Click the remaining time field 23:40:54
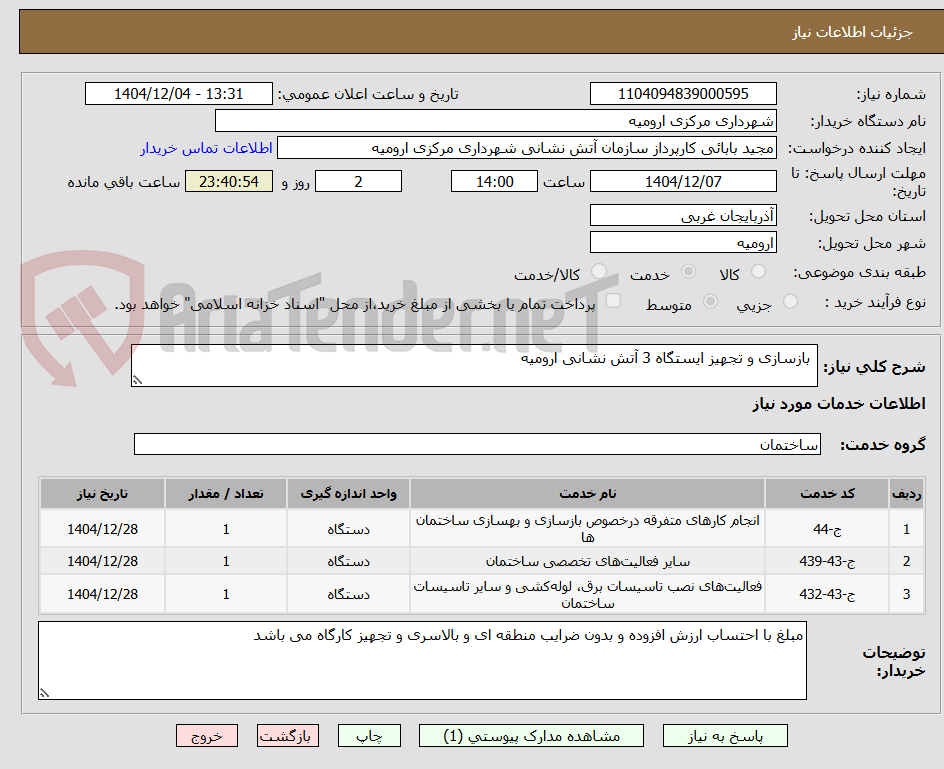Viewport: 944px width, 769px height. click(229, 181)
